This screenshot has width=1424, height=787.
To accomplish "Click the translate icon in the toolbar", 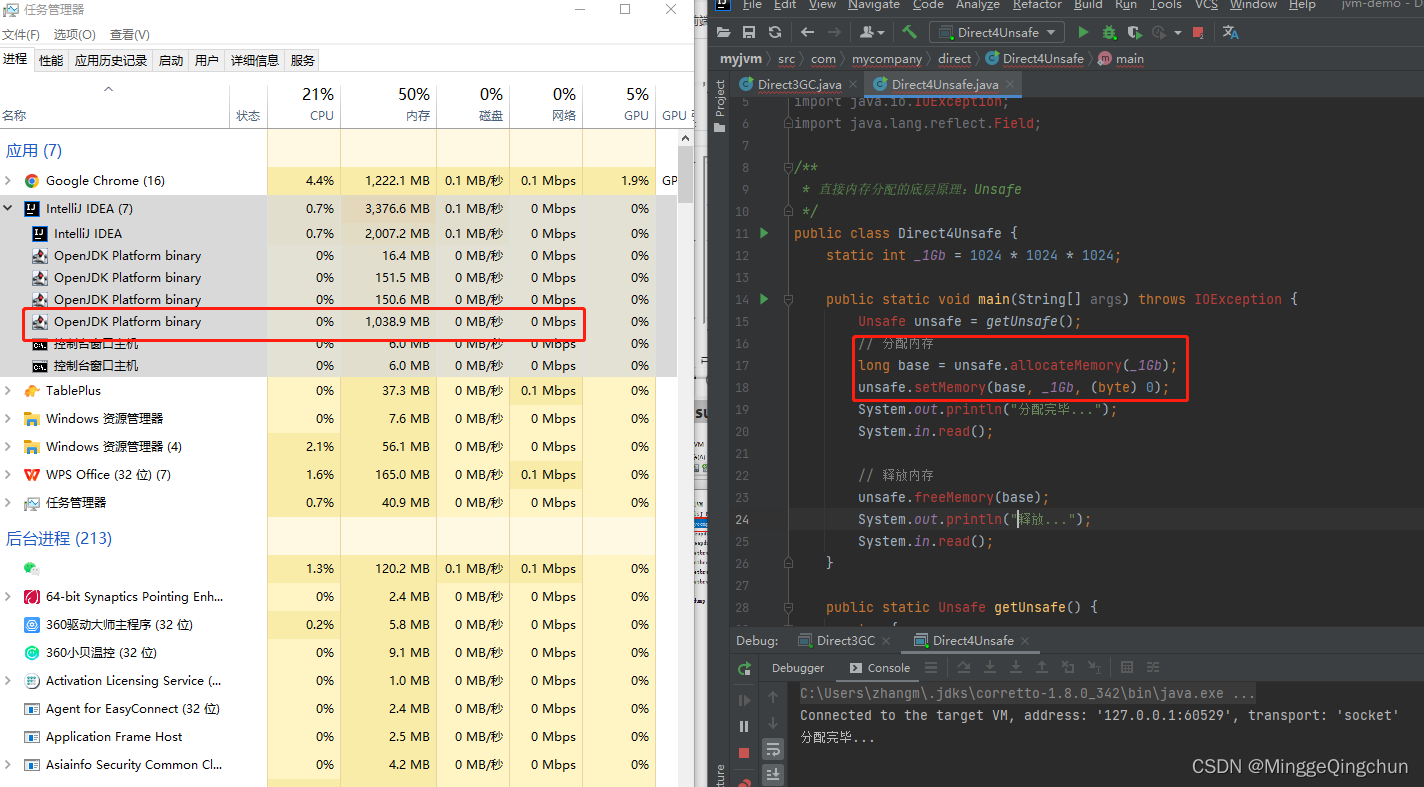I will point(1230,33).
